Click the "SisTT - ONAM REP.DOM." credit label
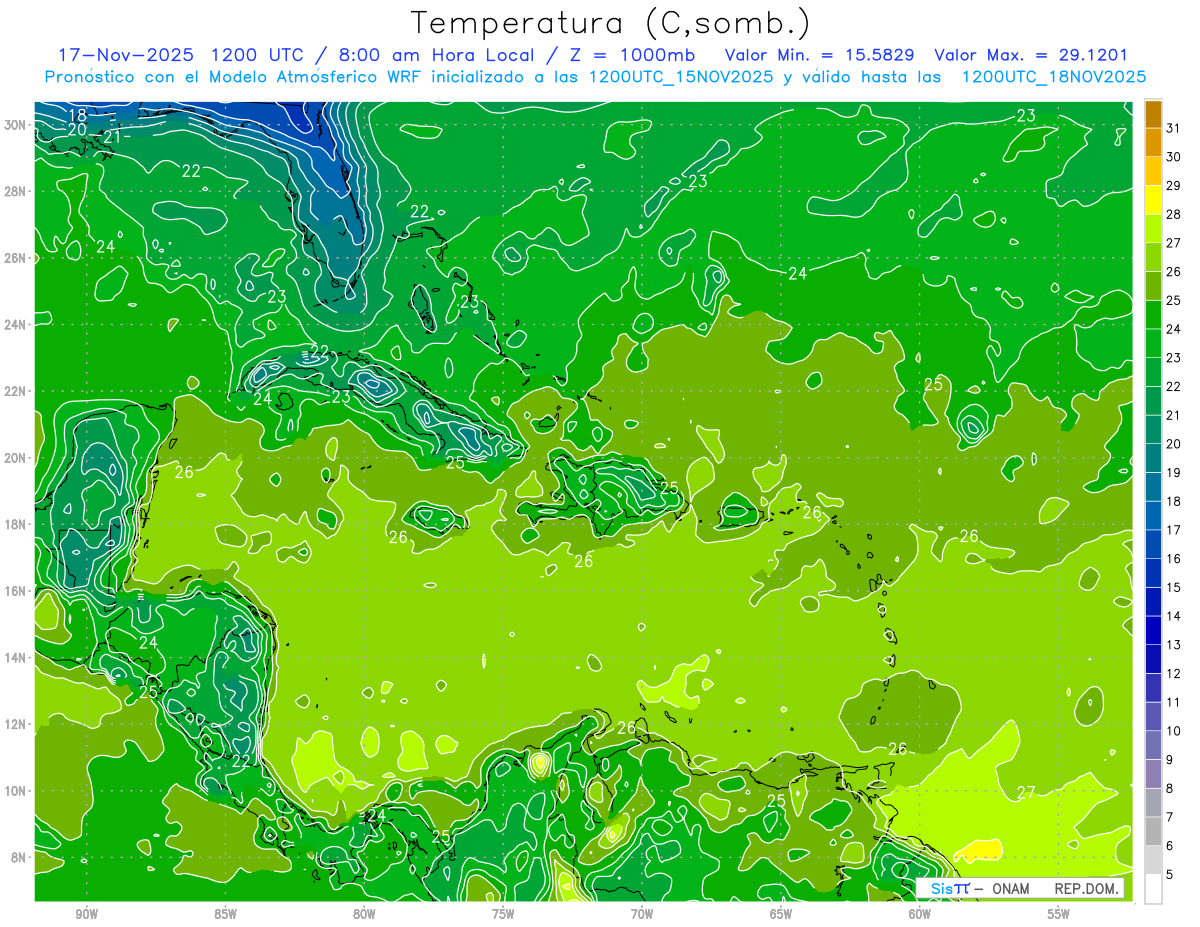This screenshot has width=1200, height=927. tap(1020, 888)
